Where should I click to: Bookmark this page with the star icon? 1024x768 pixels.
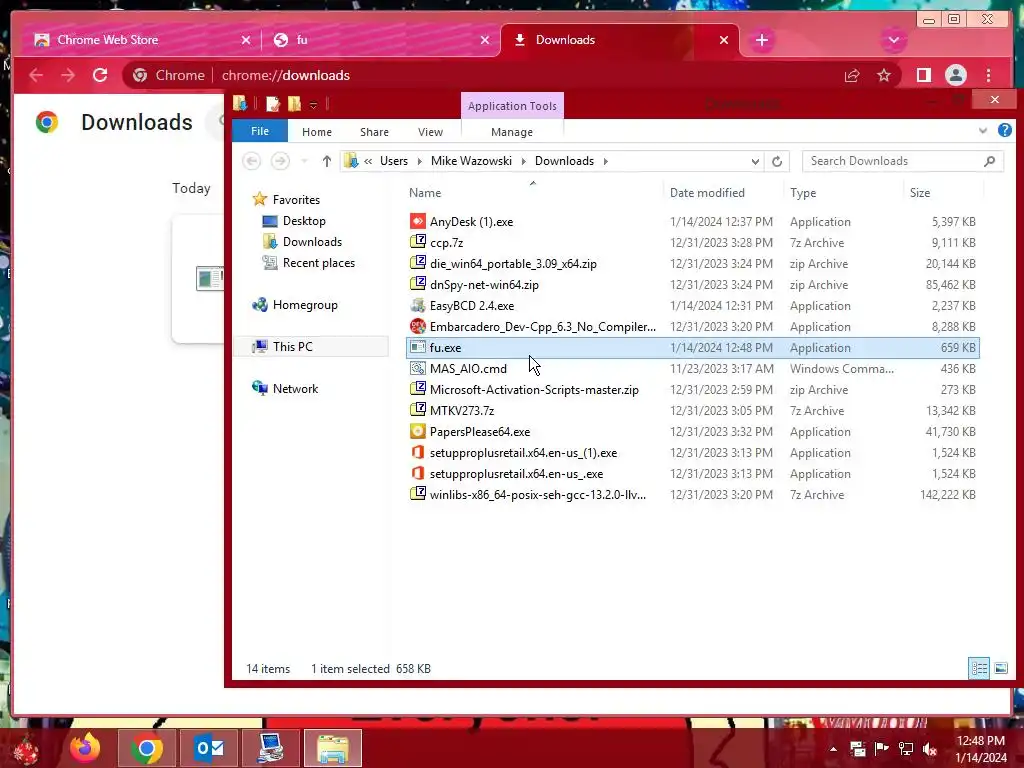click(x=884, y=75)
